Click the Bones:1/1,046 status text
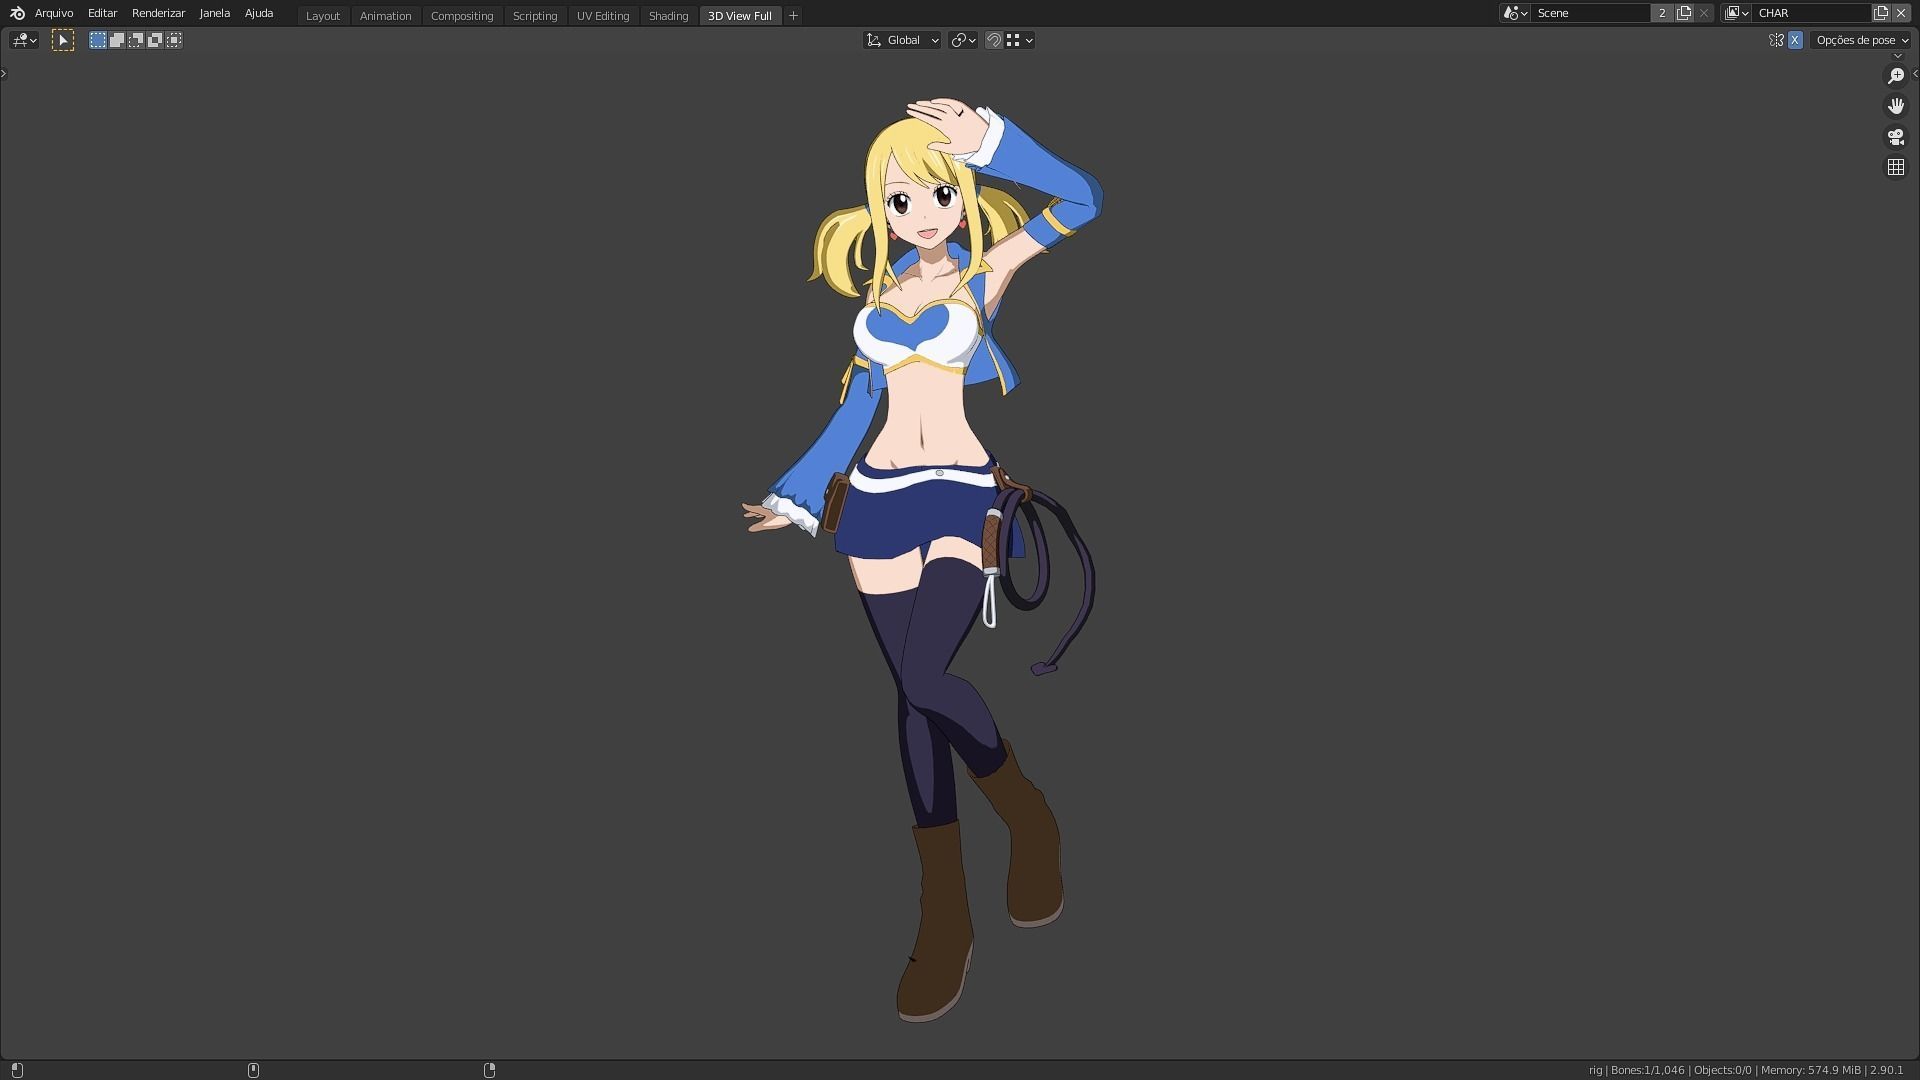Screen dimensions: 1920x1080 point(1647,1070)
